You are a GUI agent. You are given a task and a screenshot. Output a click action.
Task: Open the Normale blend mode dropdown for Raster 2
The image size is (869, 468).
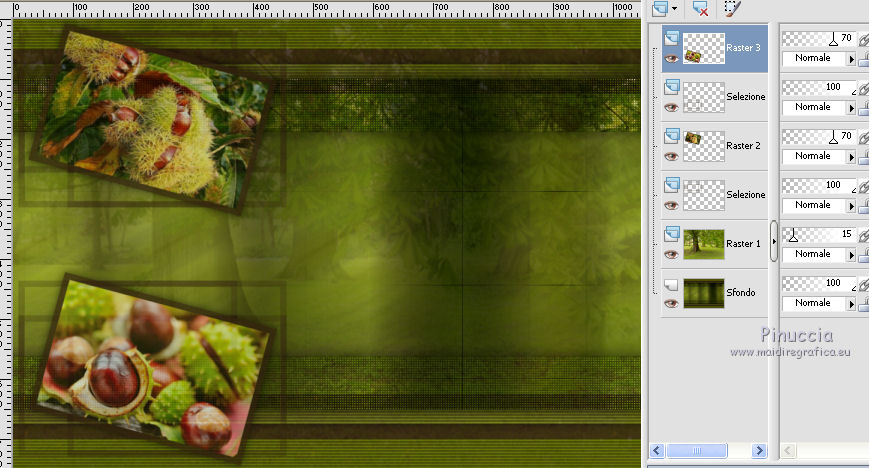[x=819, y=156]
